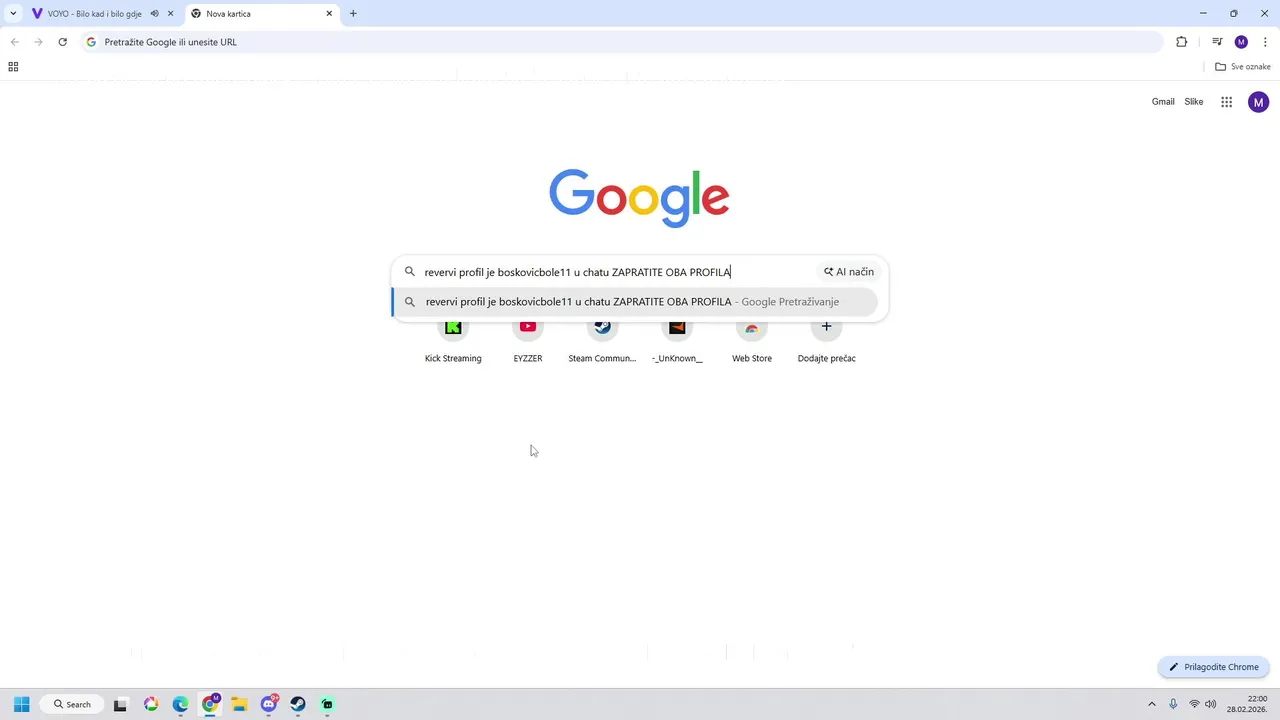Open the Web Store shortcut

click(752, 341)
